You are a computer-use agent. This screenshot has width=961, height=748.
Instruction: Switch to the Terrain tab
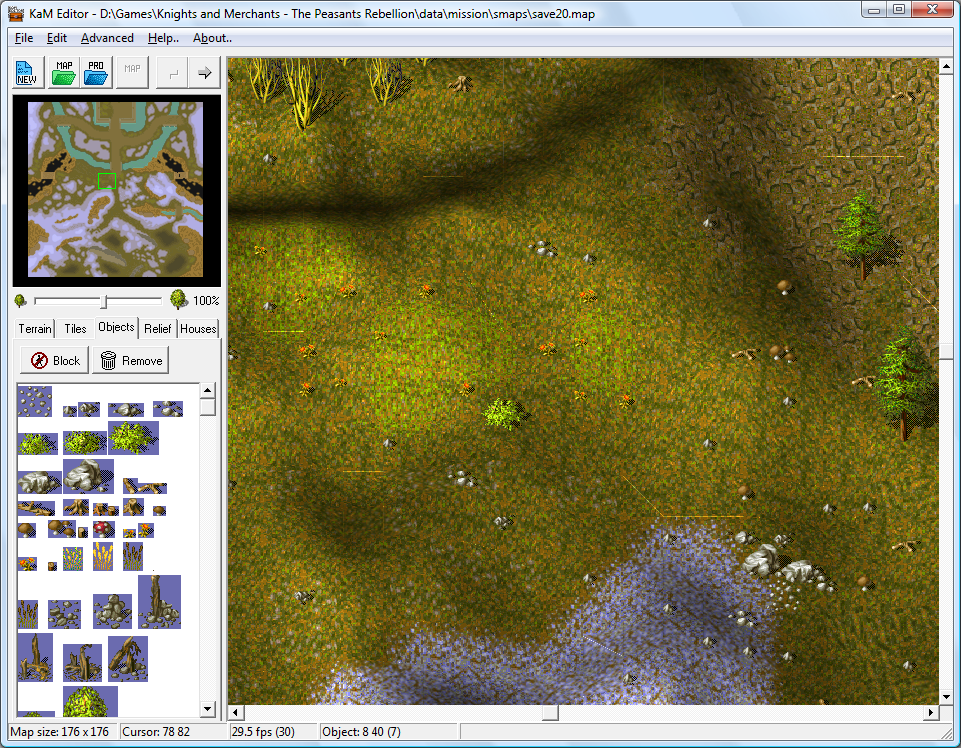35,329
